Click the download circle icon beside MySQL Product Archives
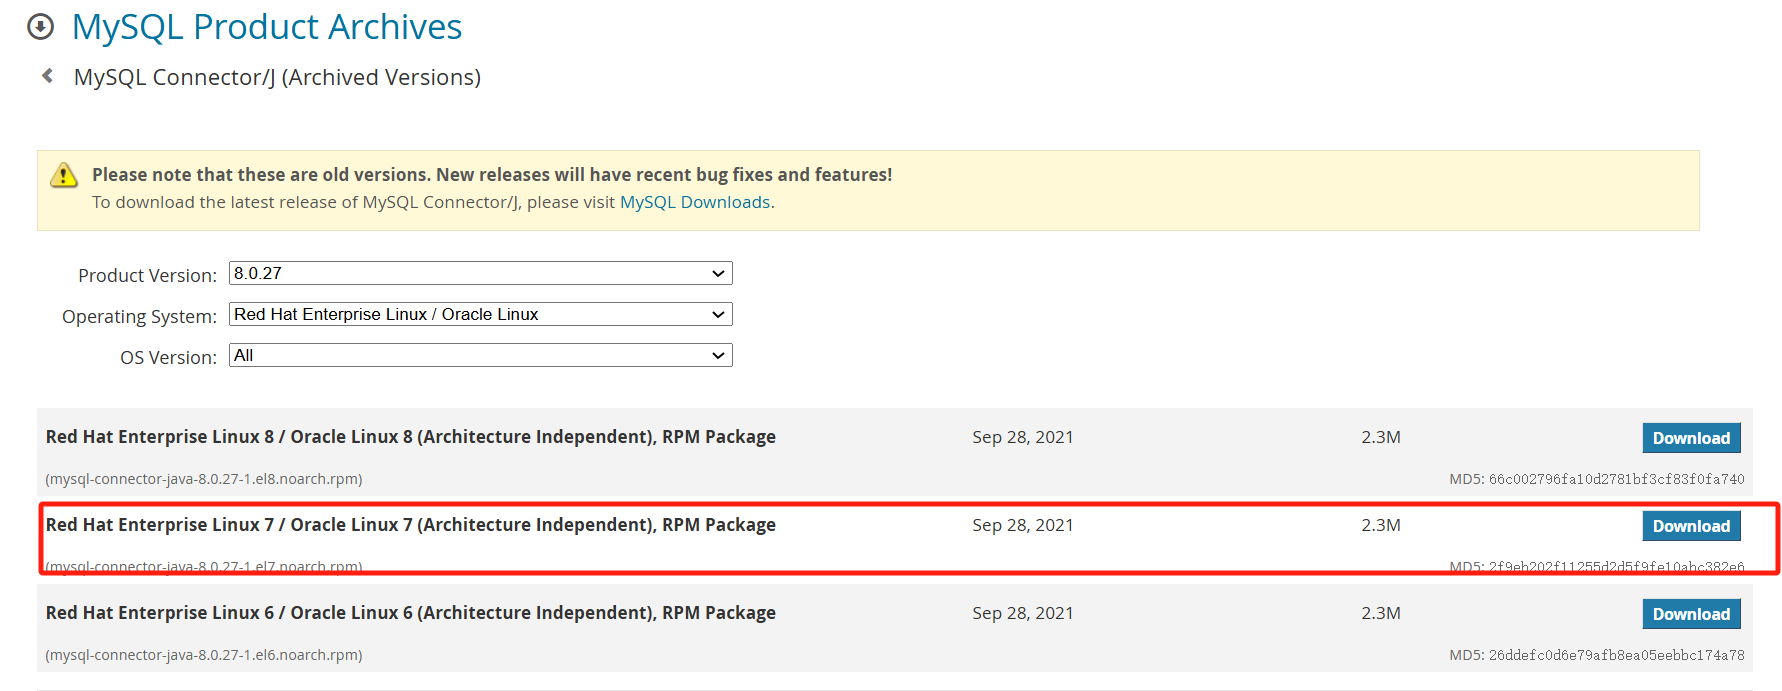Viewport: 1782px width, 691px height. 40,27
